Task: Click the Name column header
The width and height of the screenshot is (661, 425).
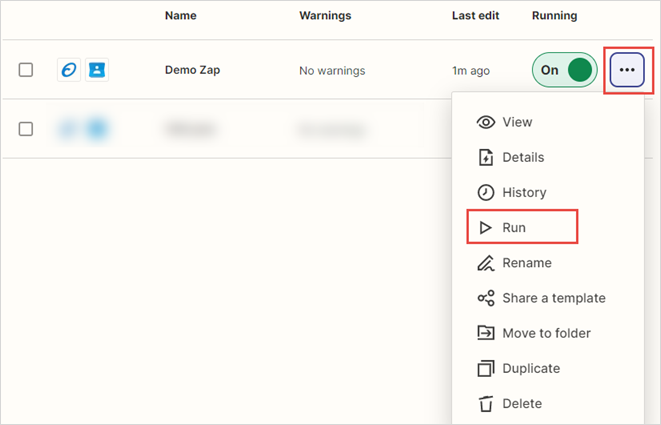Action: coord(180,16)
